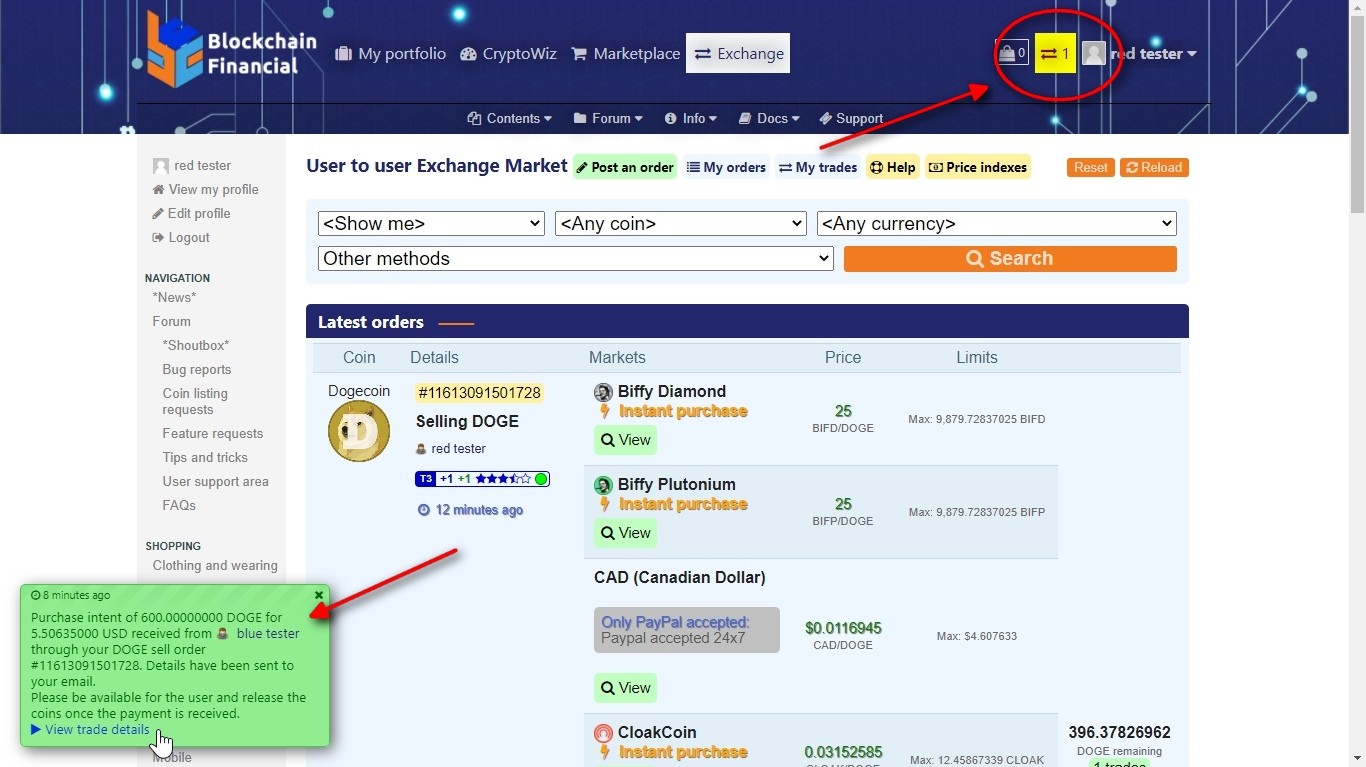Click the Post an order button
Viewport: 1366px width, 767px height.
point(624,168)
